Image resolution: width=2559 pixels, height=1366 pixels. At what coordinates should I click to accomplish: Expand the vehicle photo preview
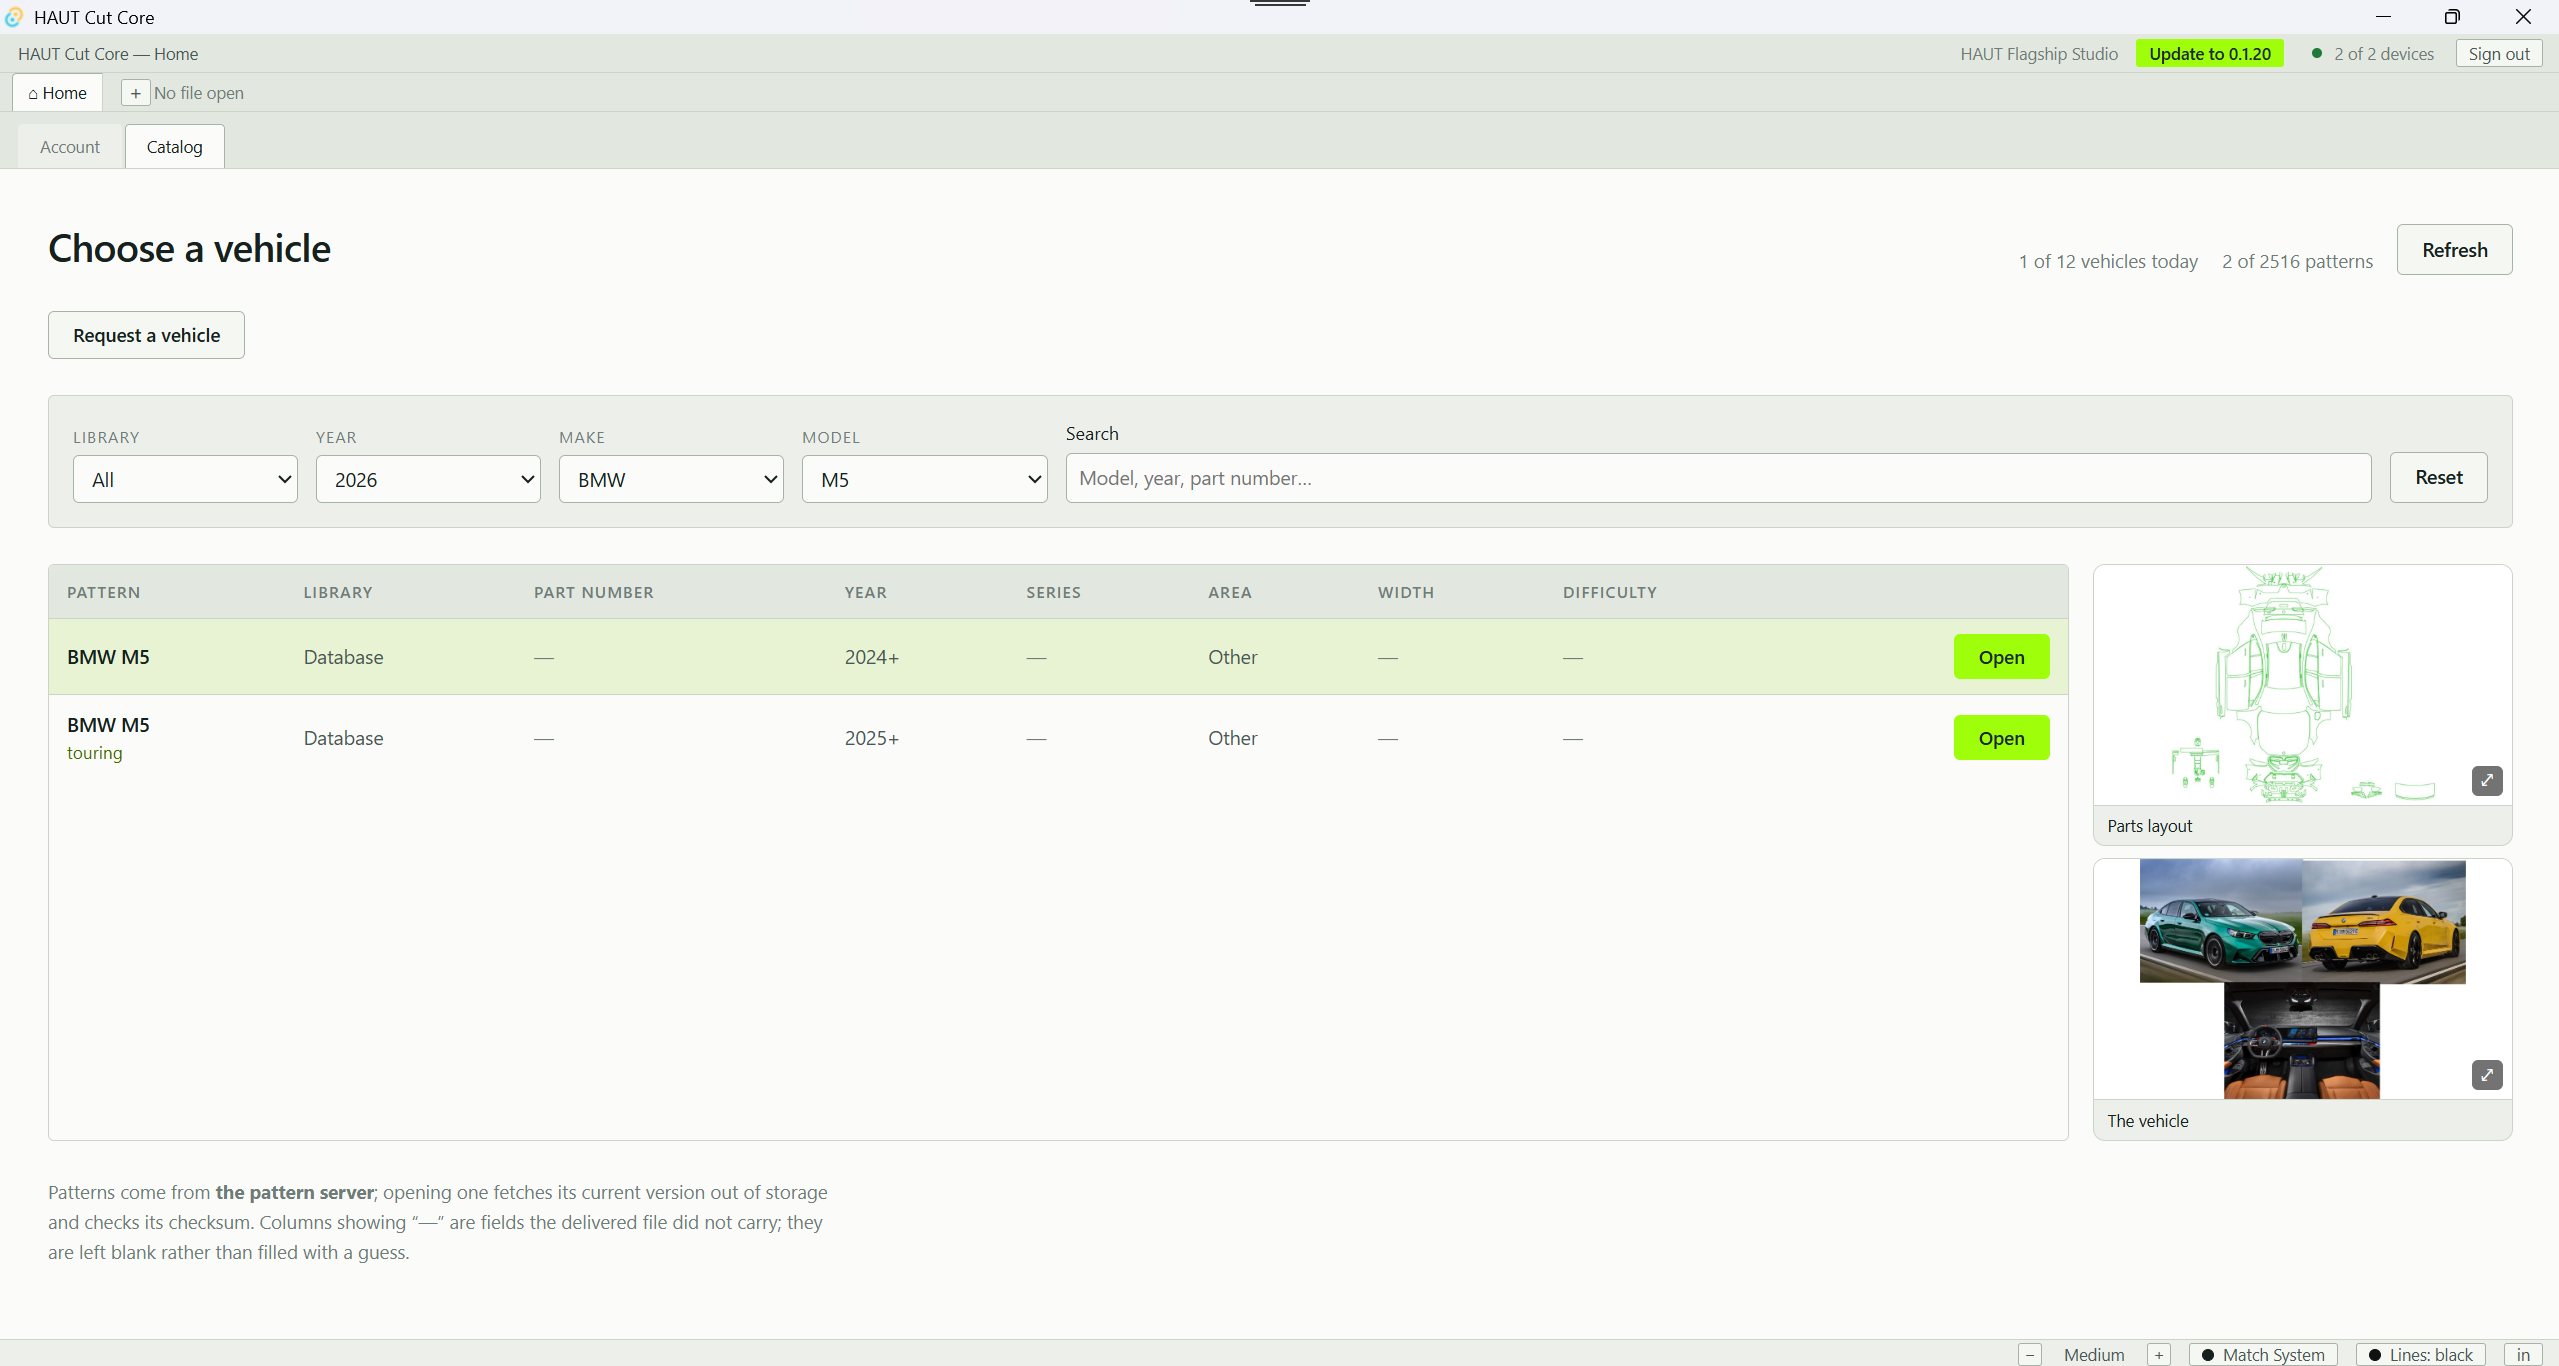(x=2486, y=1075)
